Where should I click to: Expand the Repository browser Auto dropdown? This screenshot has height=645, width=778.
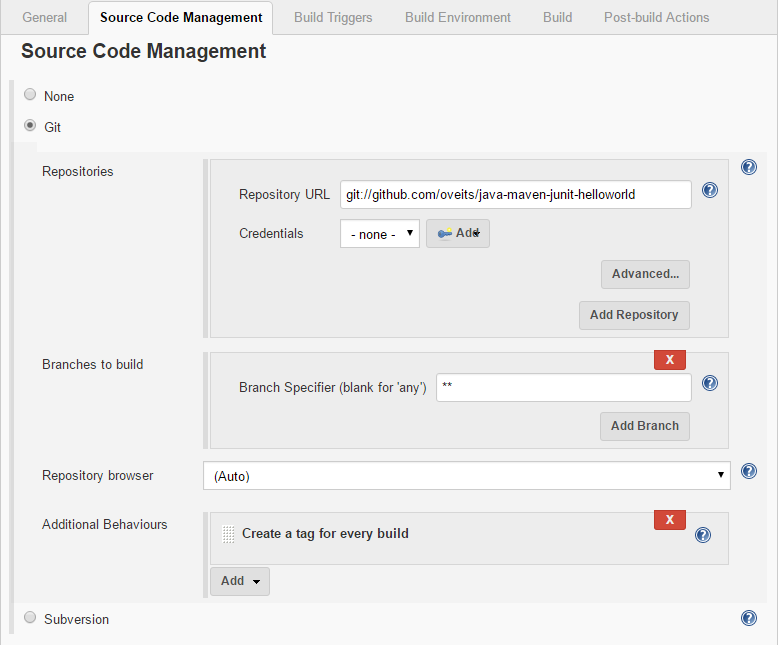466,476
